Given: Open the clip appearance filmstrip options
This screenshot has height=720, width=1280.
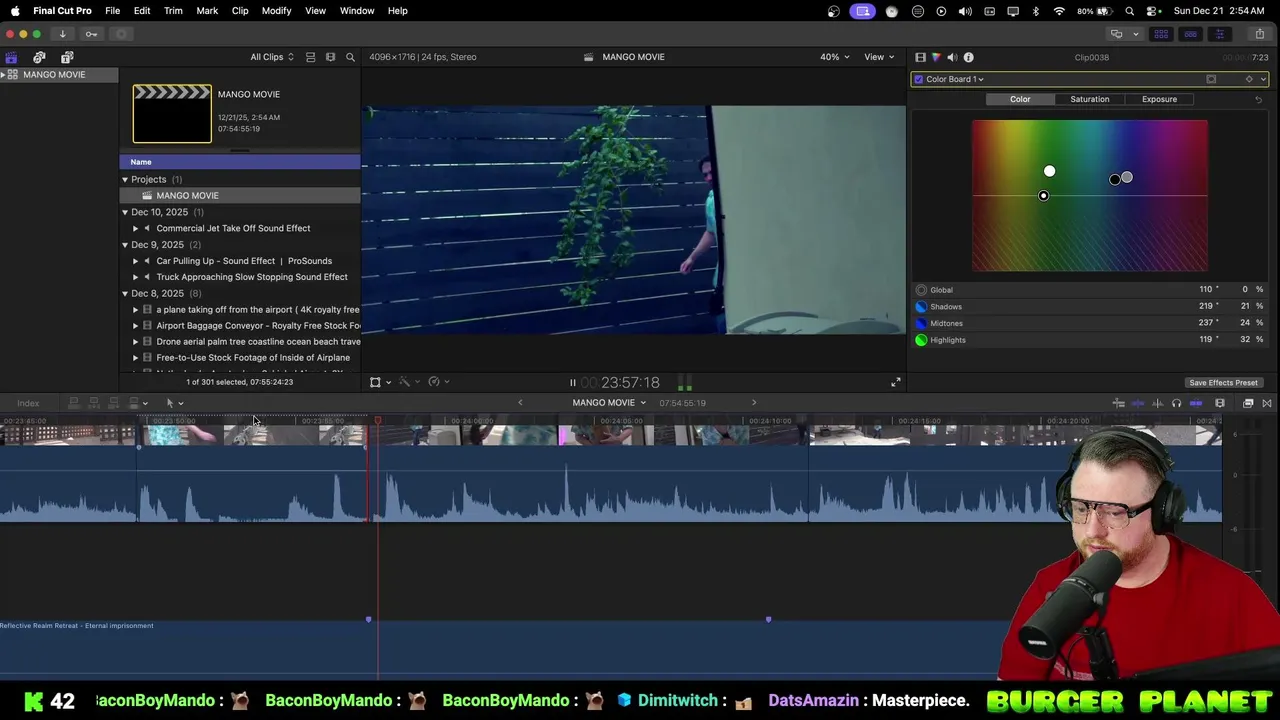Looking at the screenshot, I should pyautogui.click(x=330, y=57).
